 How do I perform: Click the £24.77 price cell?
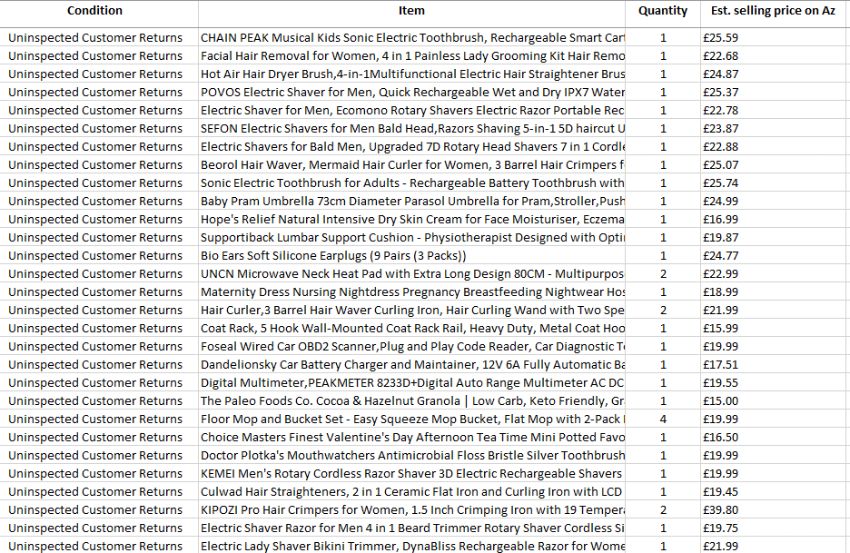pyautogui.click(x=775, y=255)
